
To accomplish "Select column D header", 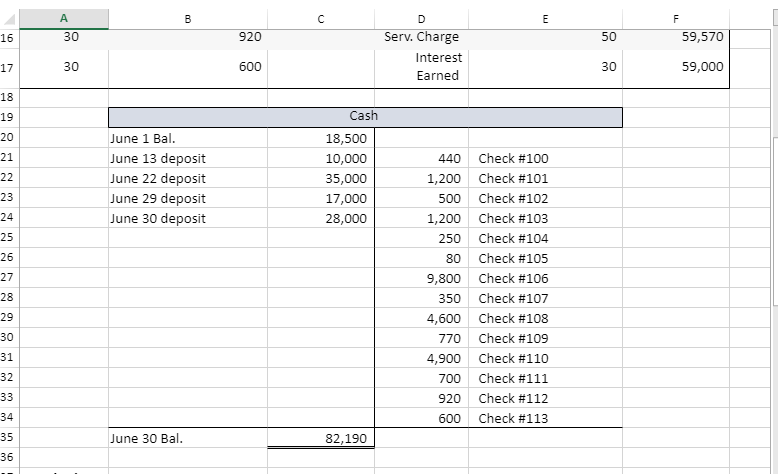I will (421, 19).
